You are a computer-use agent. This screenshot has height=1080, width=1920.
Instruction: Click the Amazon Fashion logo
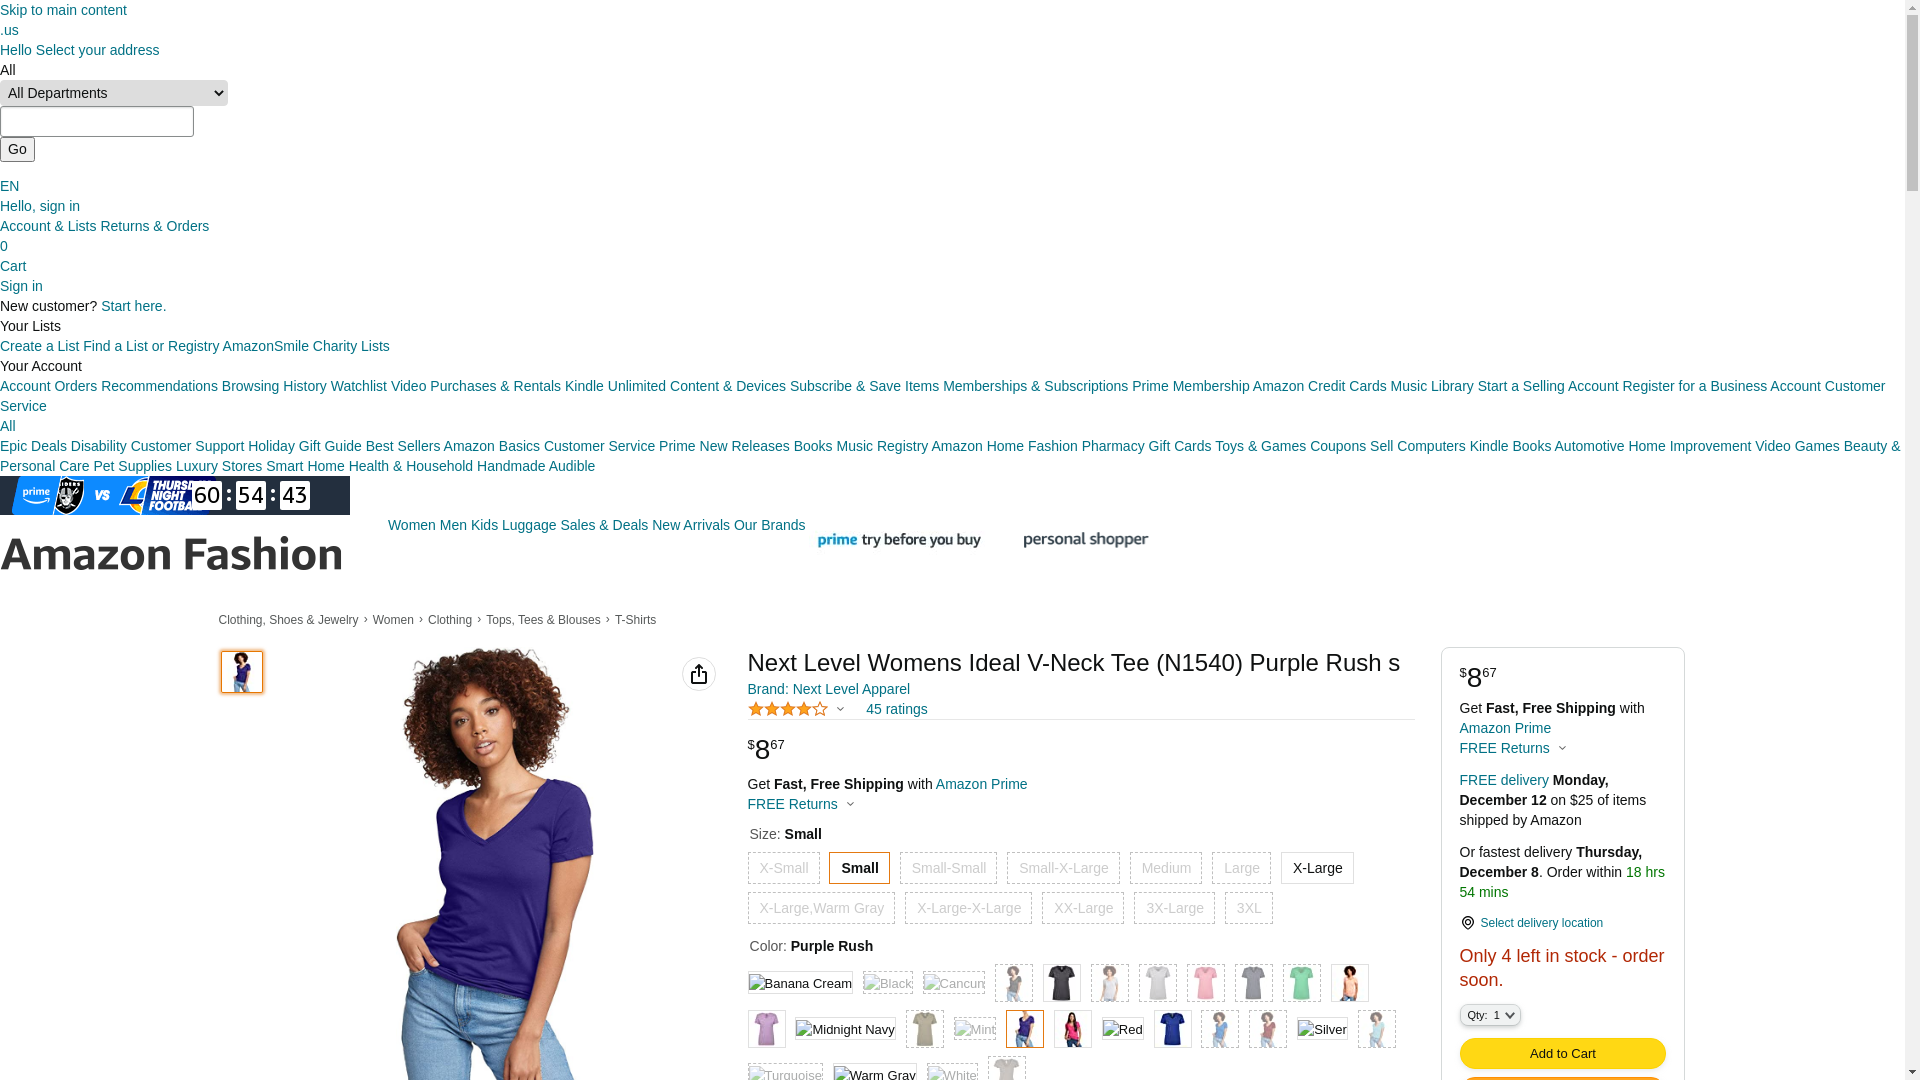(171, 554)
